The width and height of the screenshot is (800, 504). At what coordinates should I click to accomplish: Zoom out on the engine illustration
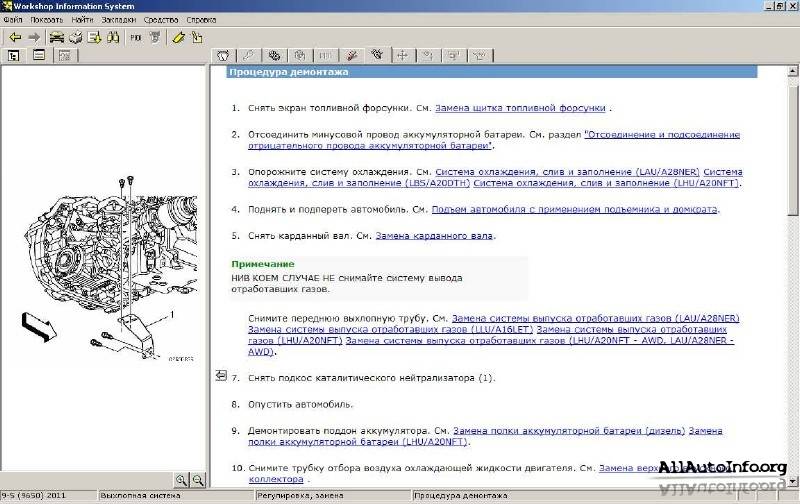(198, 480)
